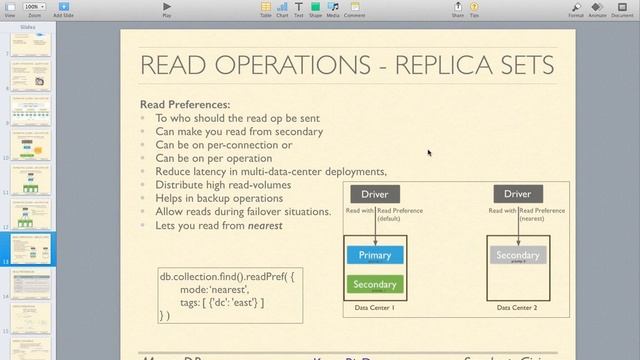640x360 pixels.
Task: Open the 100% Zoom dropdown
Action: pos(34,7)
